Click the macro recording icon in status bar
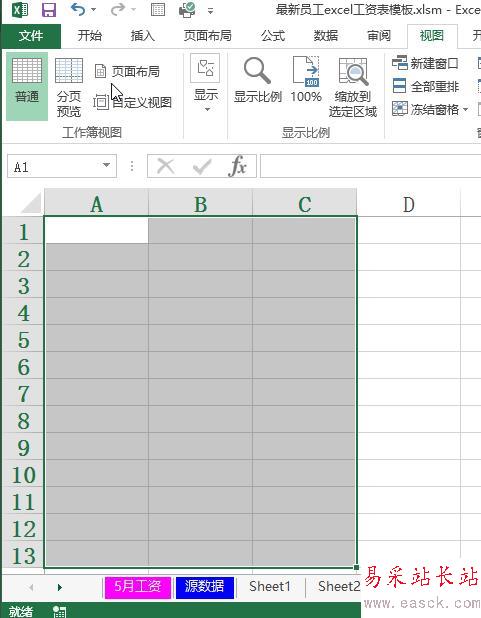 click(x=59, y=611)
